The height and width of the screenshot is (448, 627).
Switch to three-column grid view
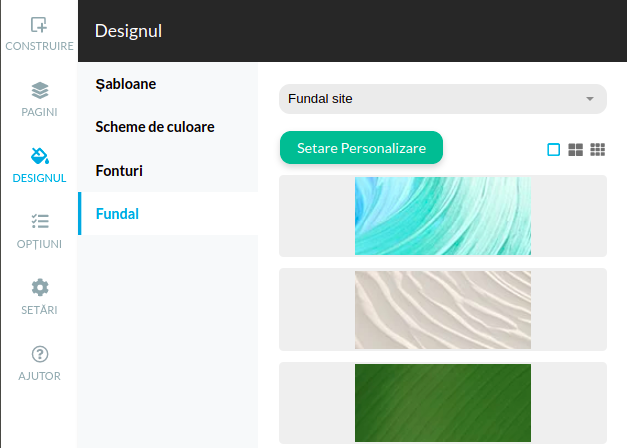[598, 150]
